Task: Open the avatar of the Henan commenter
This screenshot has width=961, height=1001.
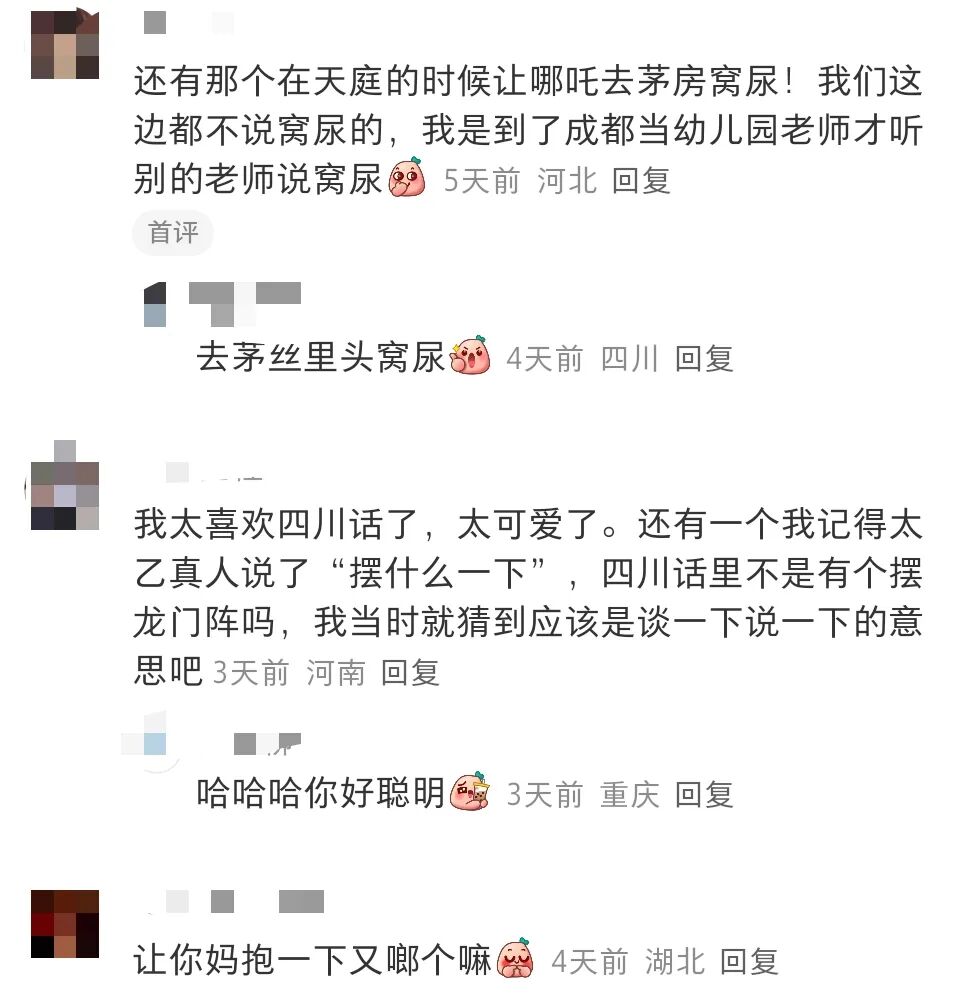Action: click(x=65, y=485)
